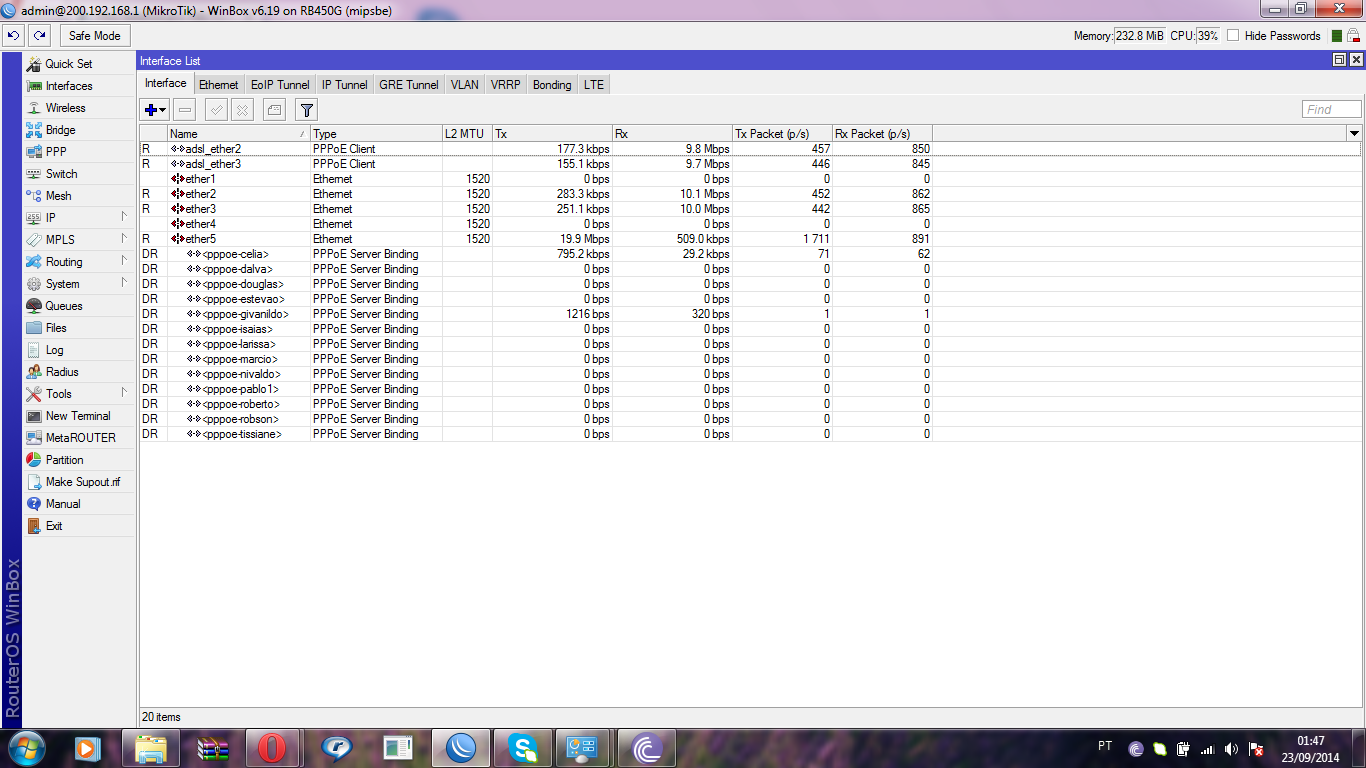Select the Bonding tab
This screenshot has height=768, width=1366.
point(552,85)
